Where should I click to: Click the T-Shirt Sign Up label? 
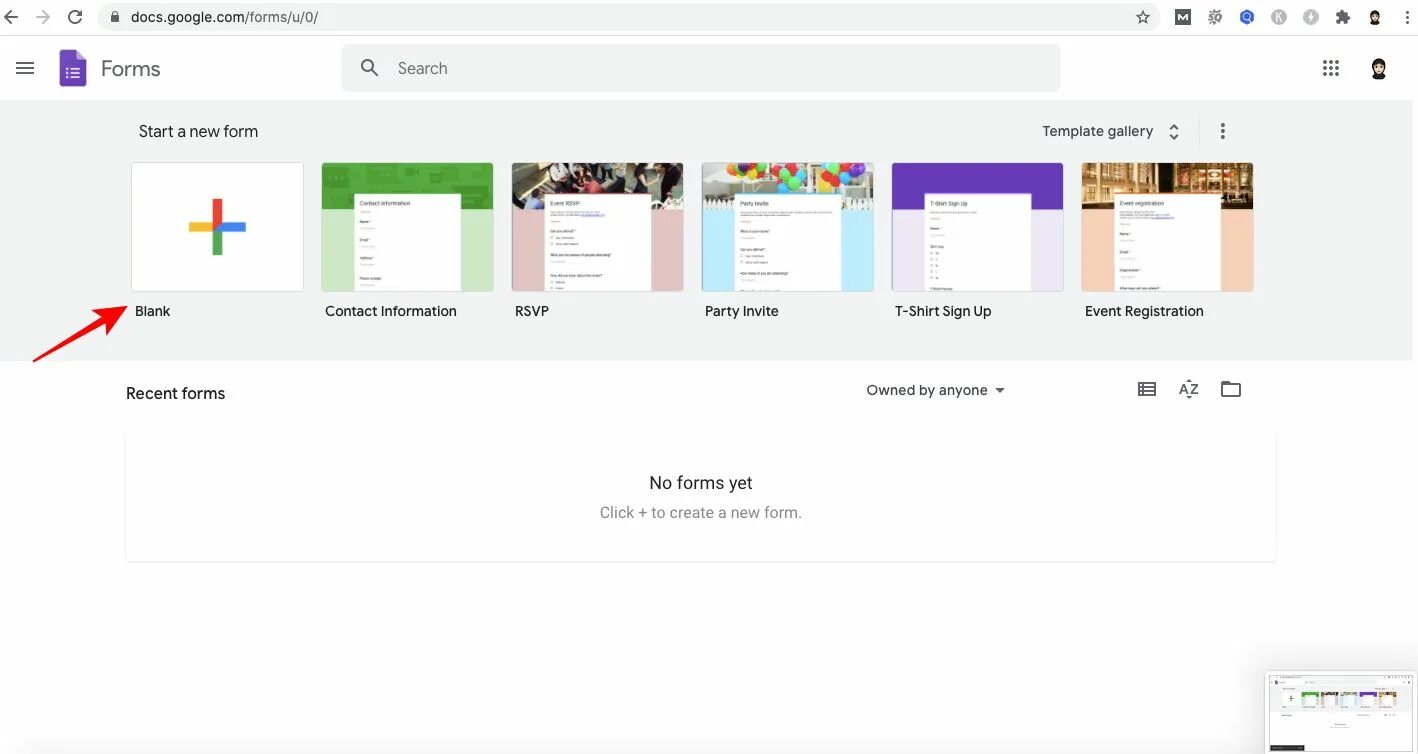point(943,311)
